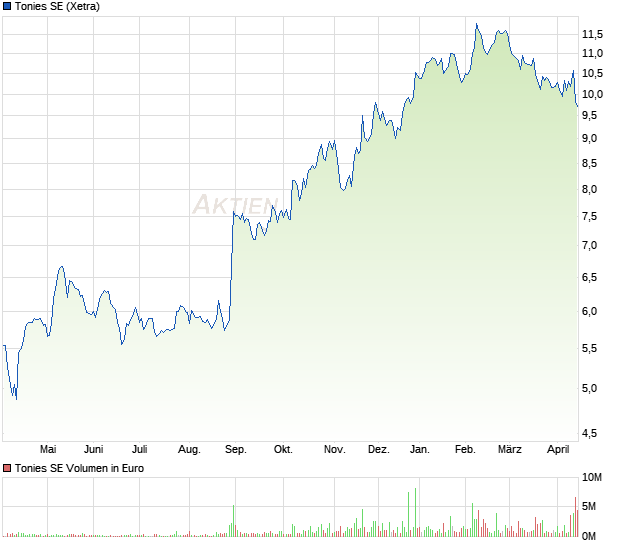The image size is (620, 546).
Task: Click the 10M volume axis label
Action: pos(592,477)
